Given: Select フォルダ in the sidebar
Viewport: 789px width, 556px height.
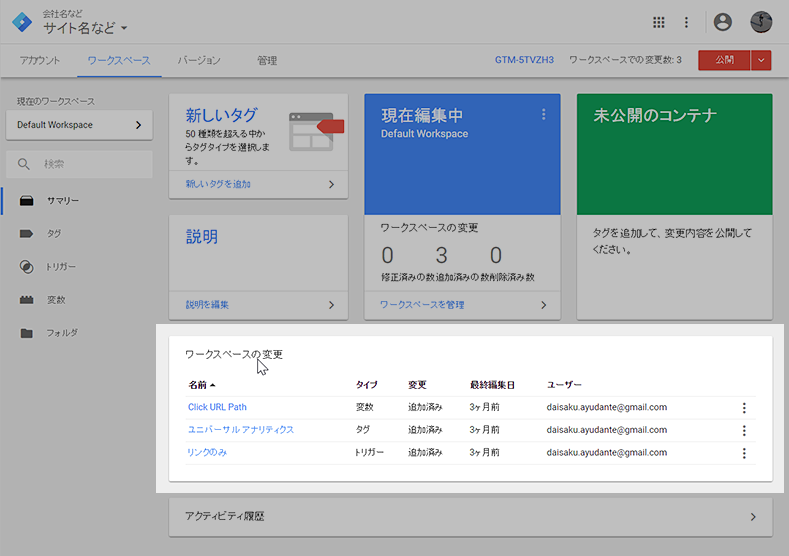Looking at the screenshot, I should click(x=62, y=333).
